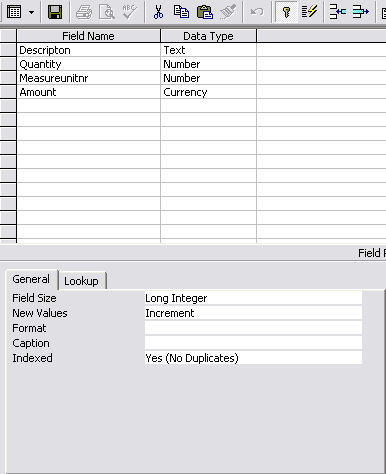
Task: Toggle the Primary Key button
Action: pos(286,12)
